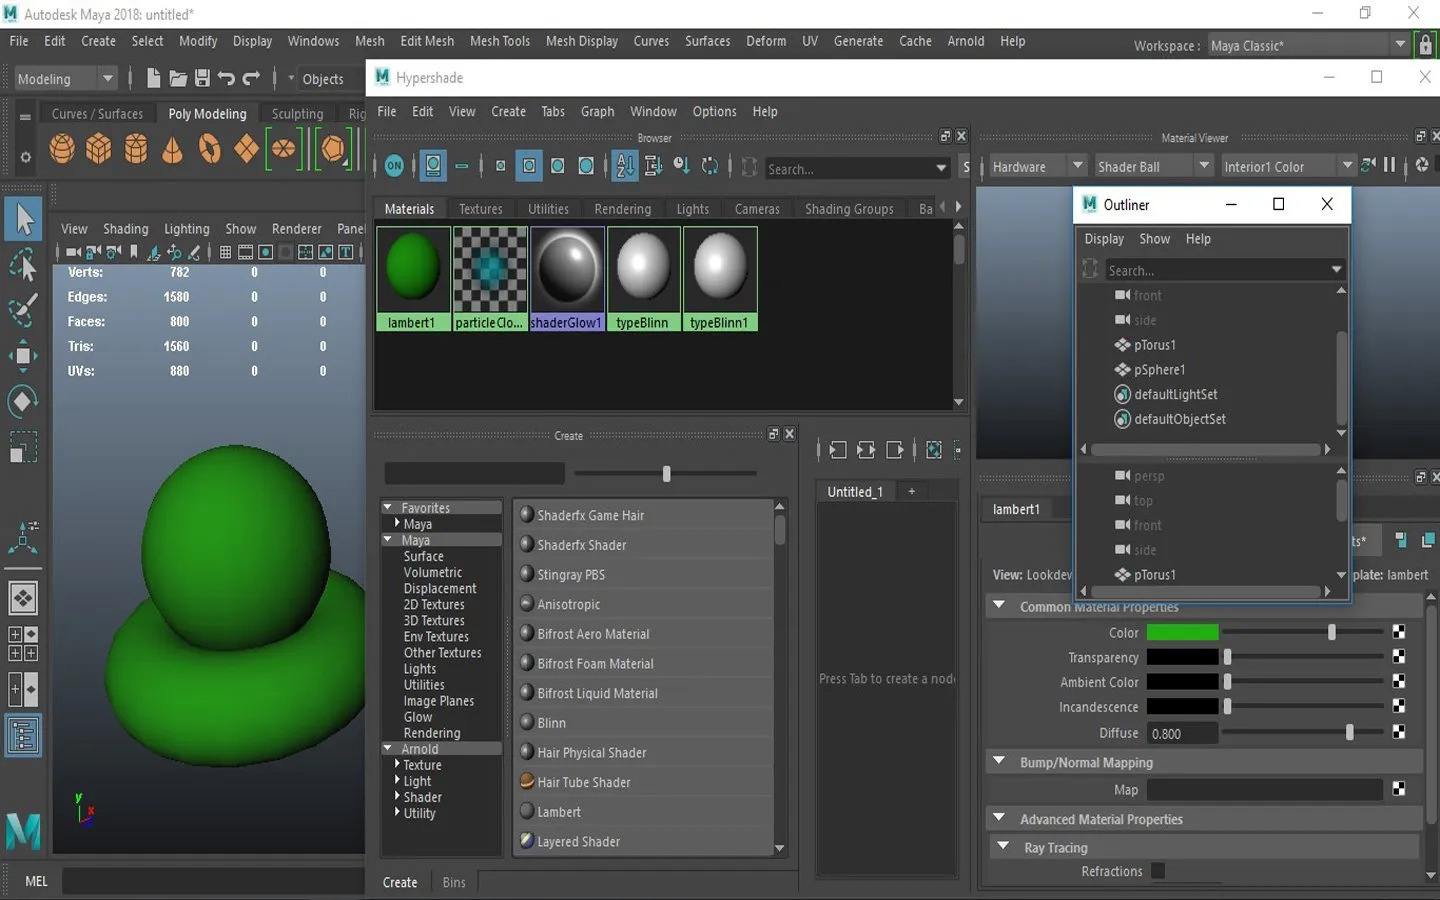Click the green Color swatch of lambert1
1440x900 pixels.
[1182, 632]
